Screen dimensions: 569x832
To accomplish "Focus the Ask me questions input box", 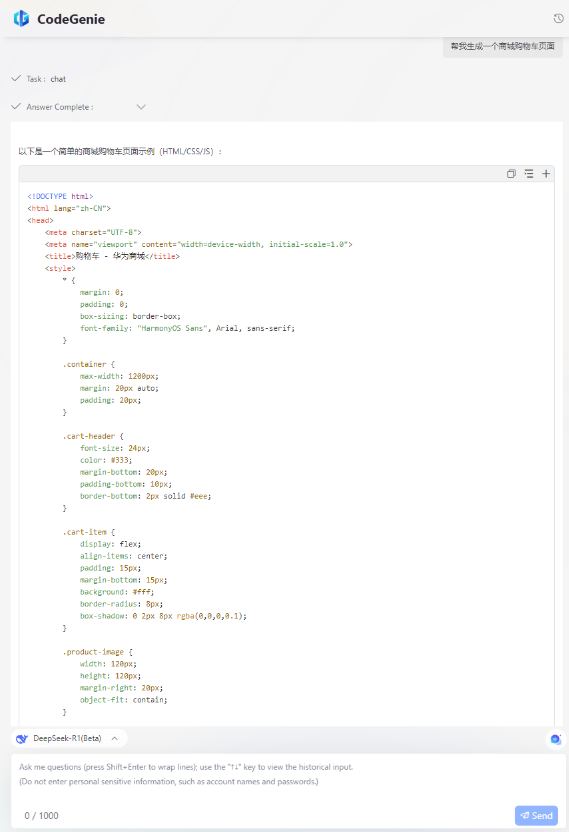I will 288,780.
